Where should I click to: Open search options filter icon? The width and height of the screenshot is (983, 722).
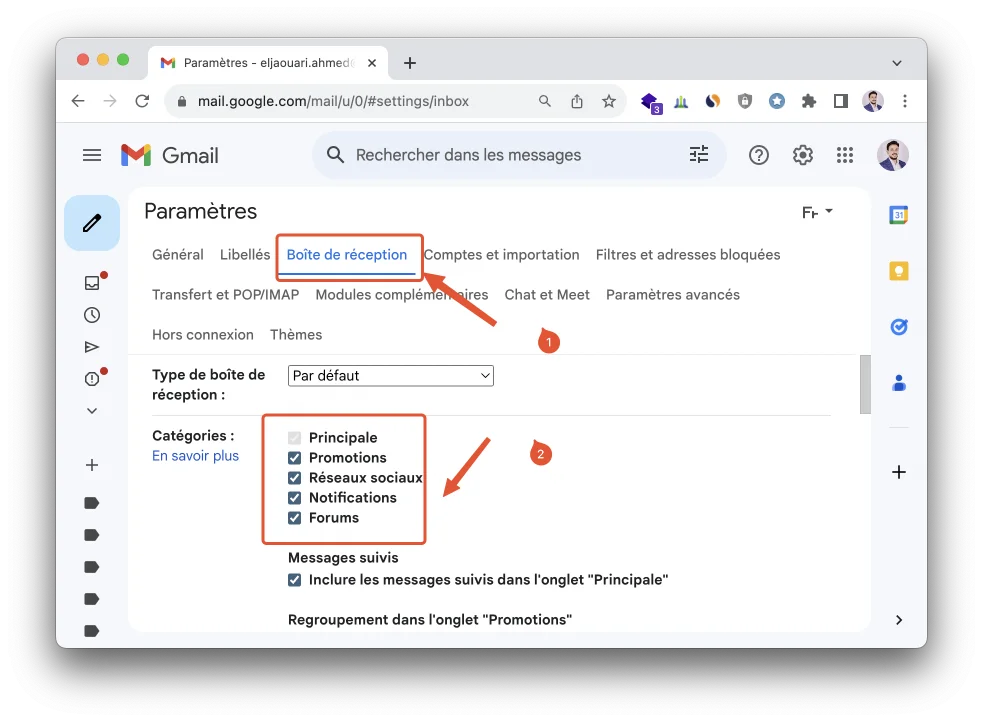698,155
